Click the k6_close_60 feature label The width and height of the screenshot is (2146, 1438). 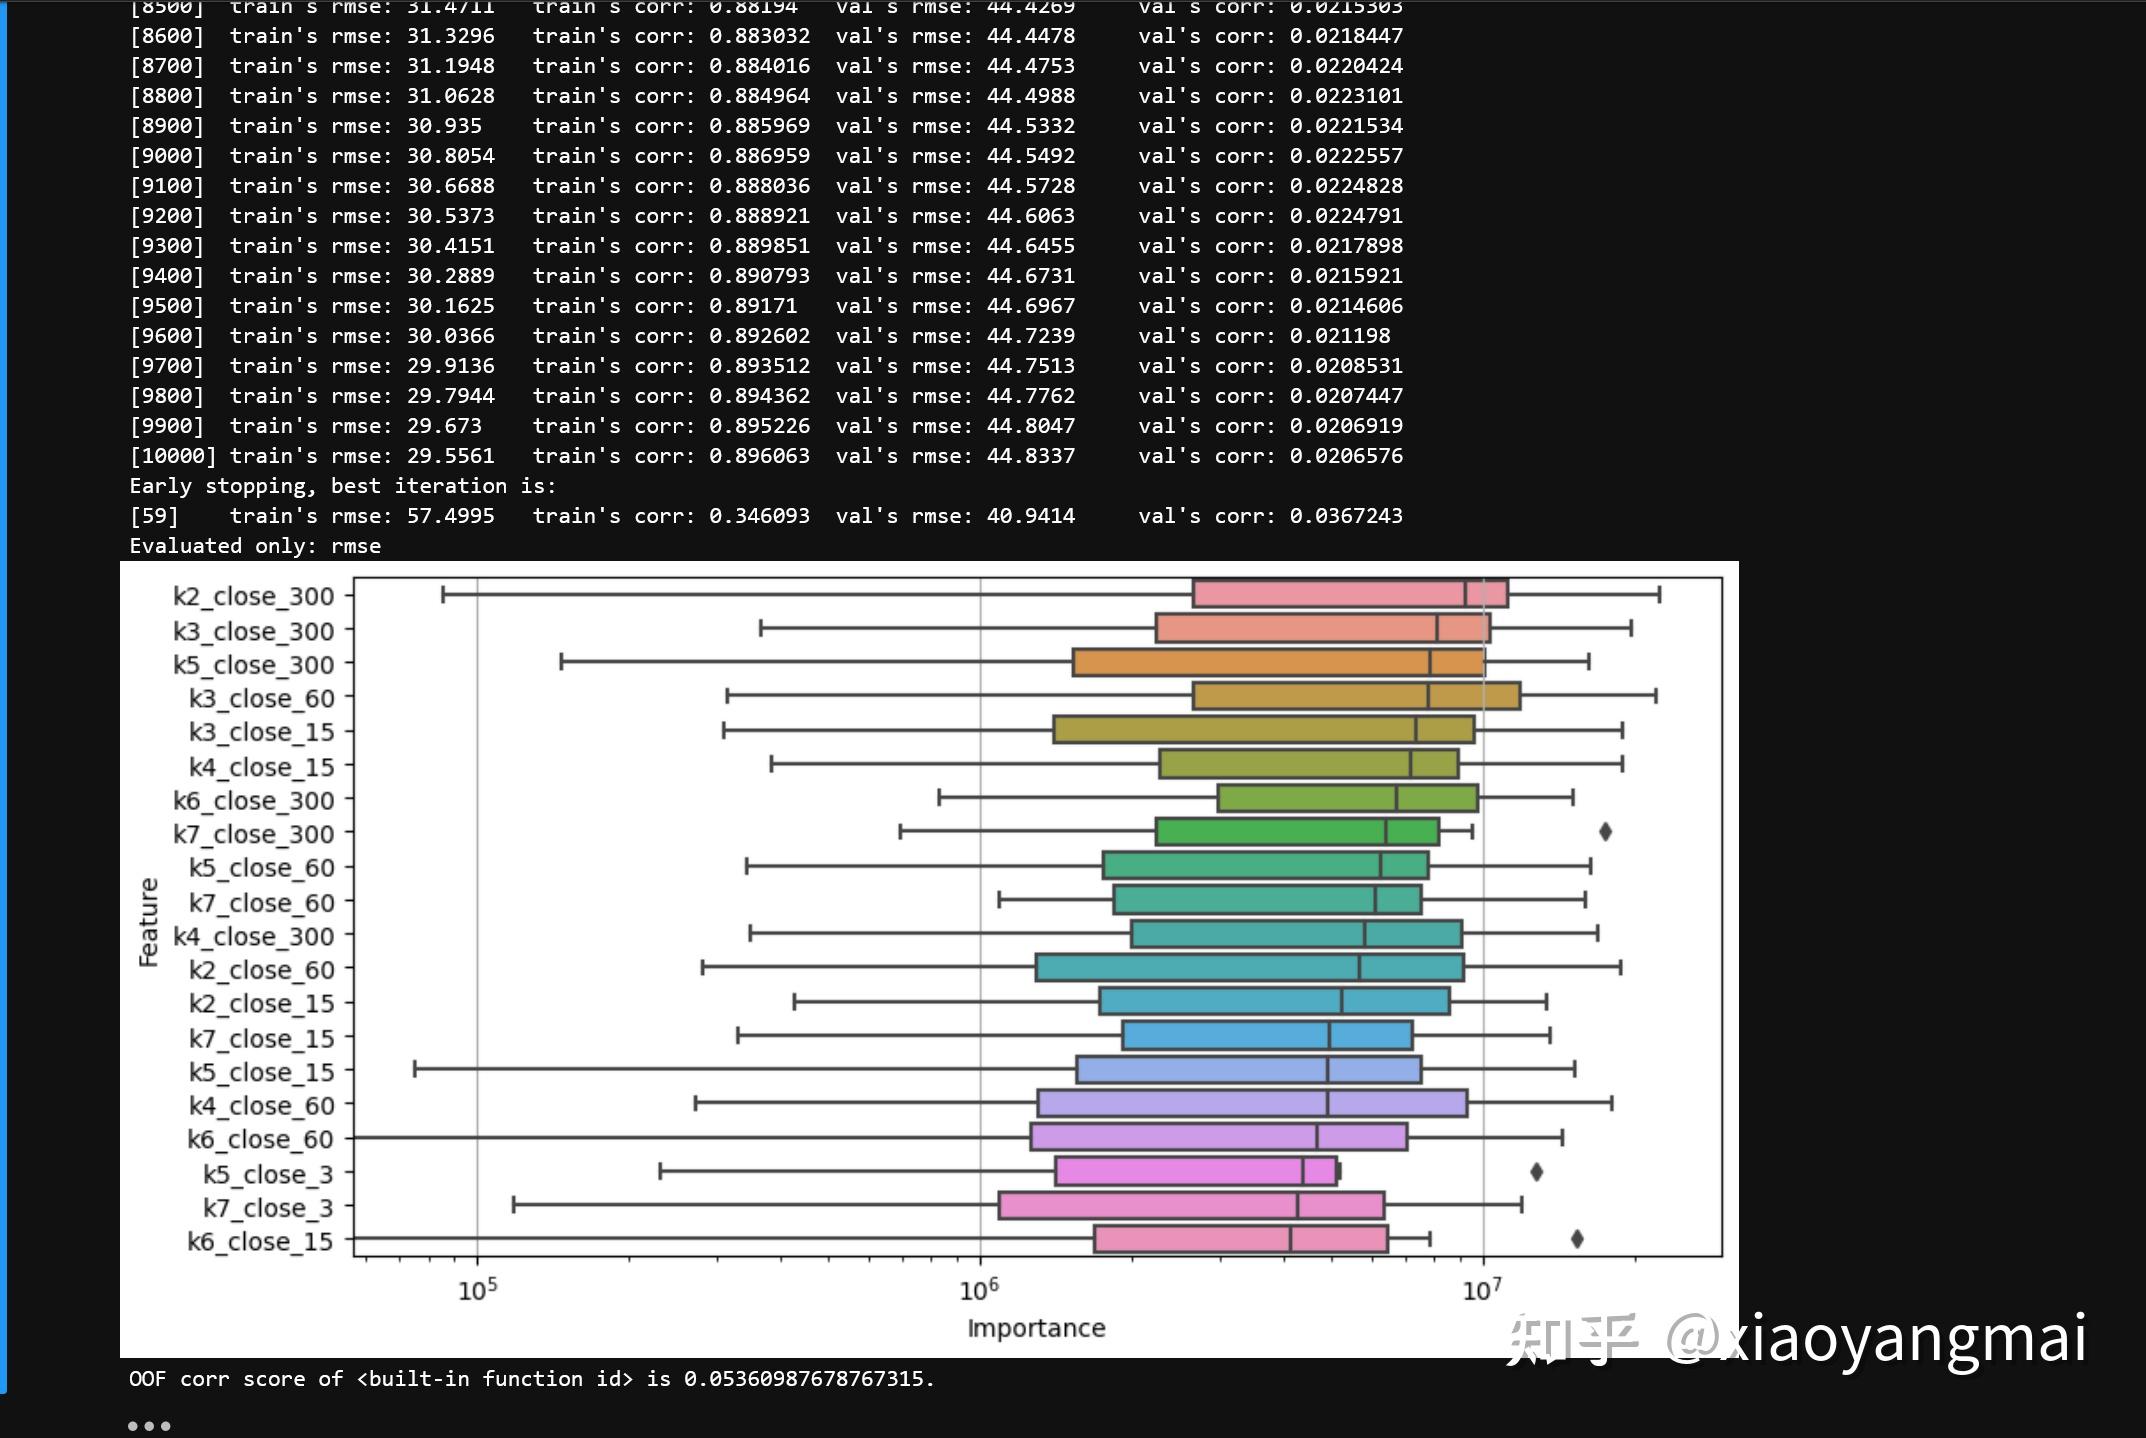click(260, 1139)
